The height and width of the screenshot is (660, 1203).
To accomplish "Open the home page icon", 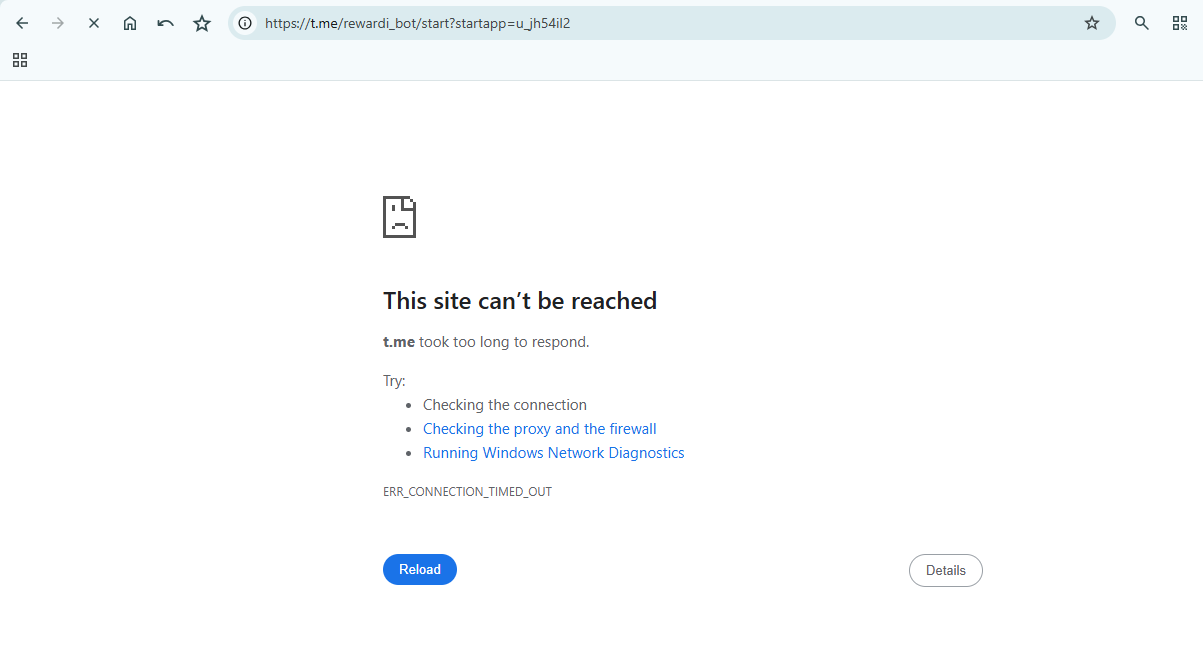I will tap(130, 23).
